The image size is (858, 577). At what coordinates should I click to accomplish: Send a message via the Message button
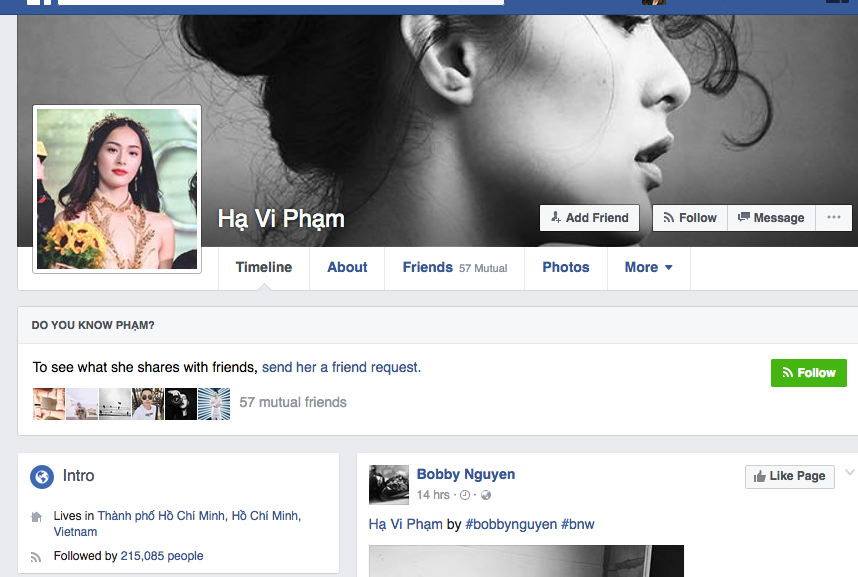click(x=770, y=218)
